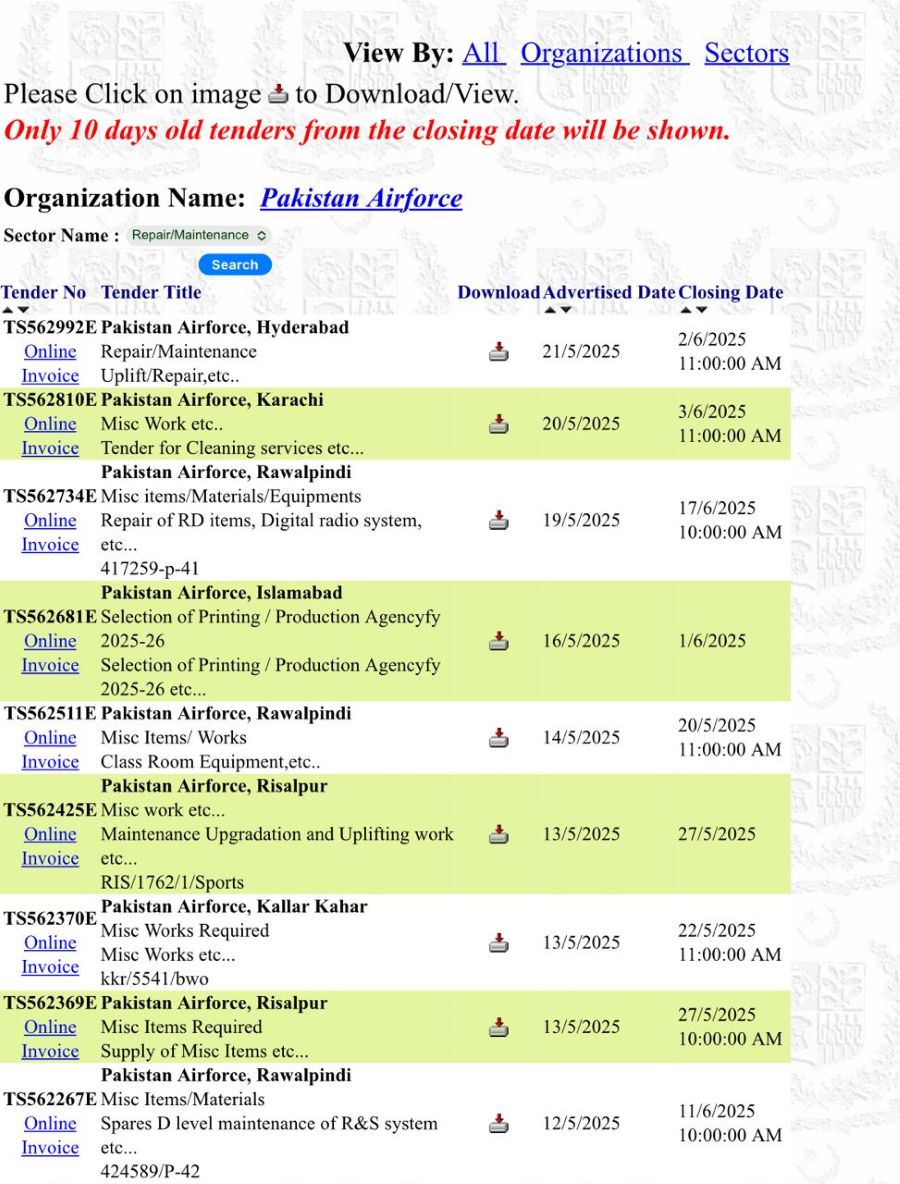View tenders by Organizations
The image size is (900, 1184).
604,53
